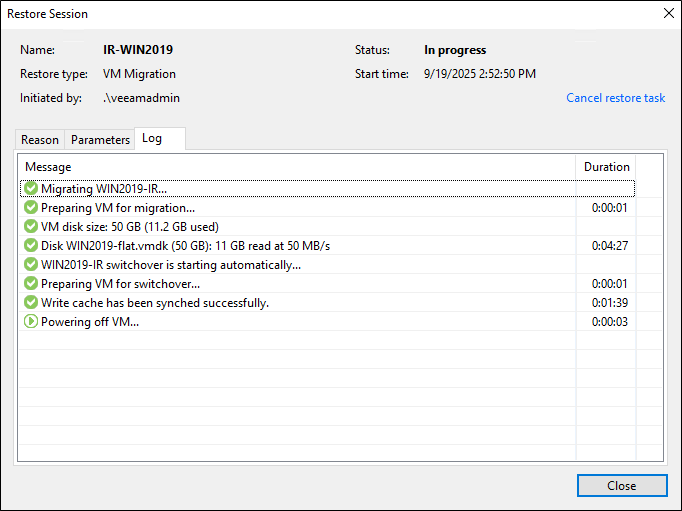
Task: Select the Powering off VM log row text
Action: click(90, 322)
